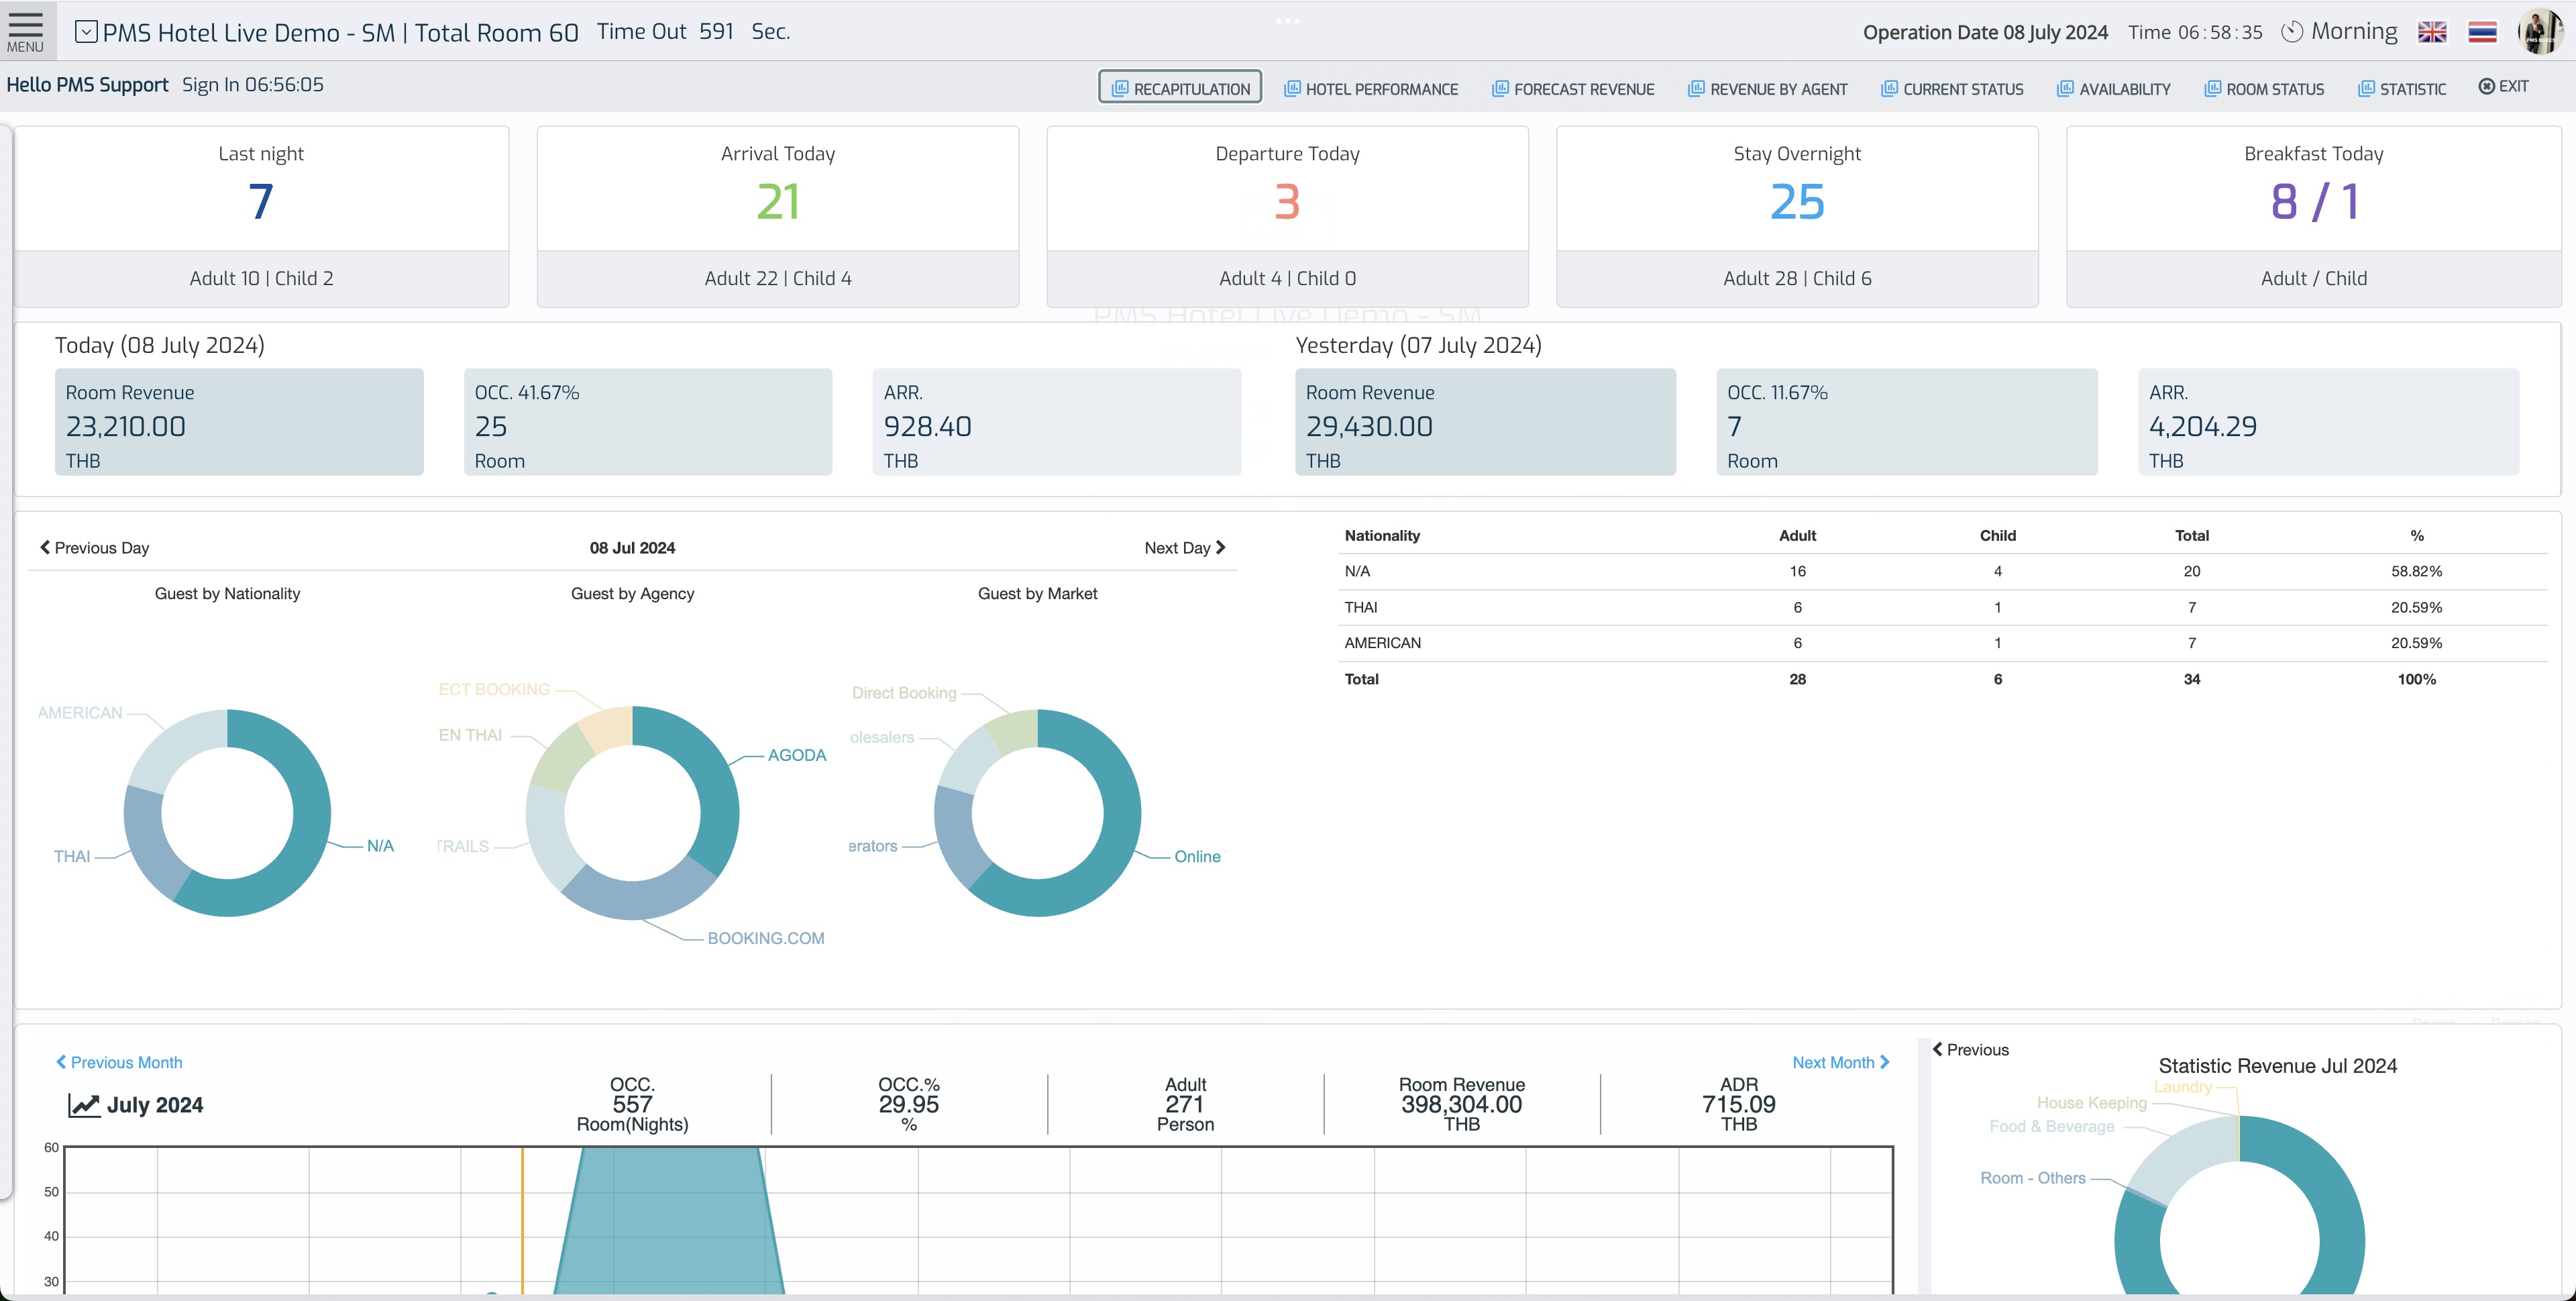
Task: Click yesterday's ARR. 4,204.29 card
Action: pyautogui.click(x=2329, y=422)
